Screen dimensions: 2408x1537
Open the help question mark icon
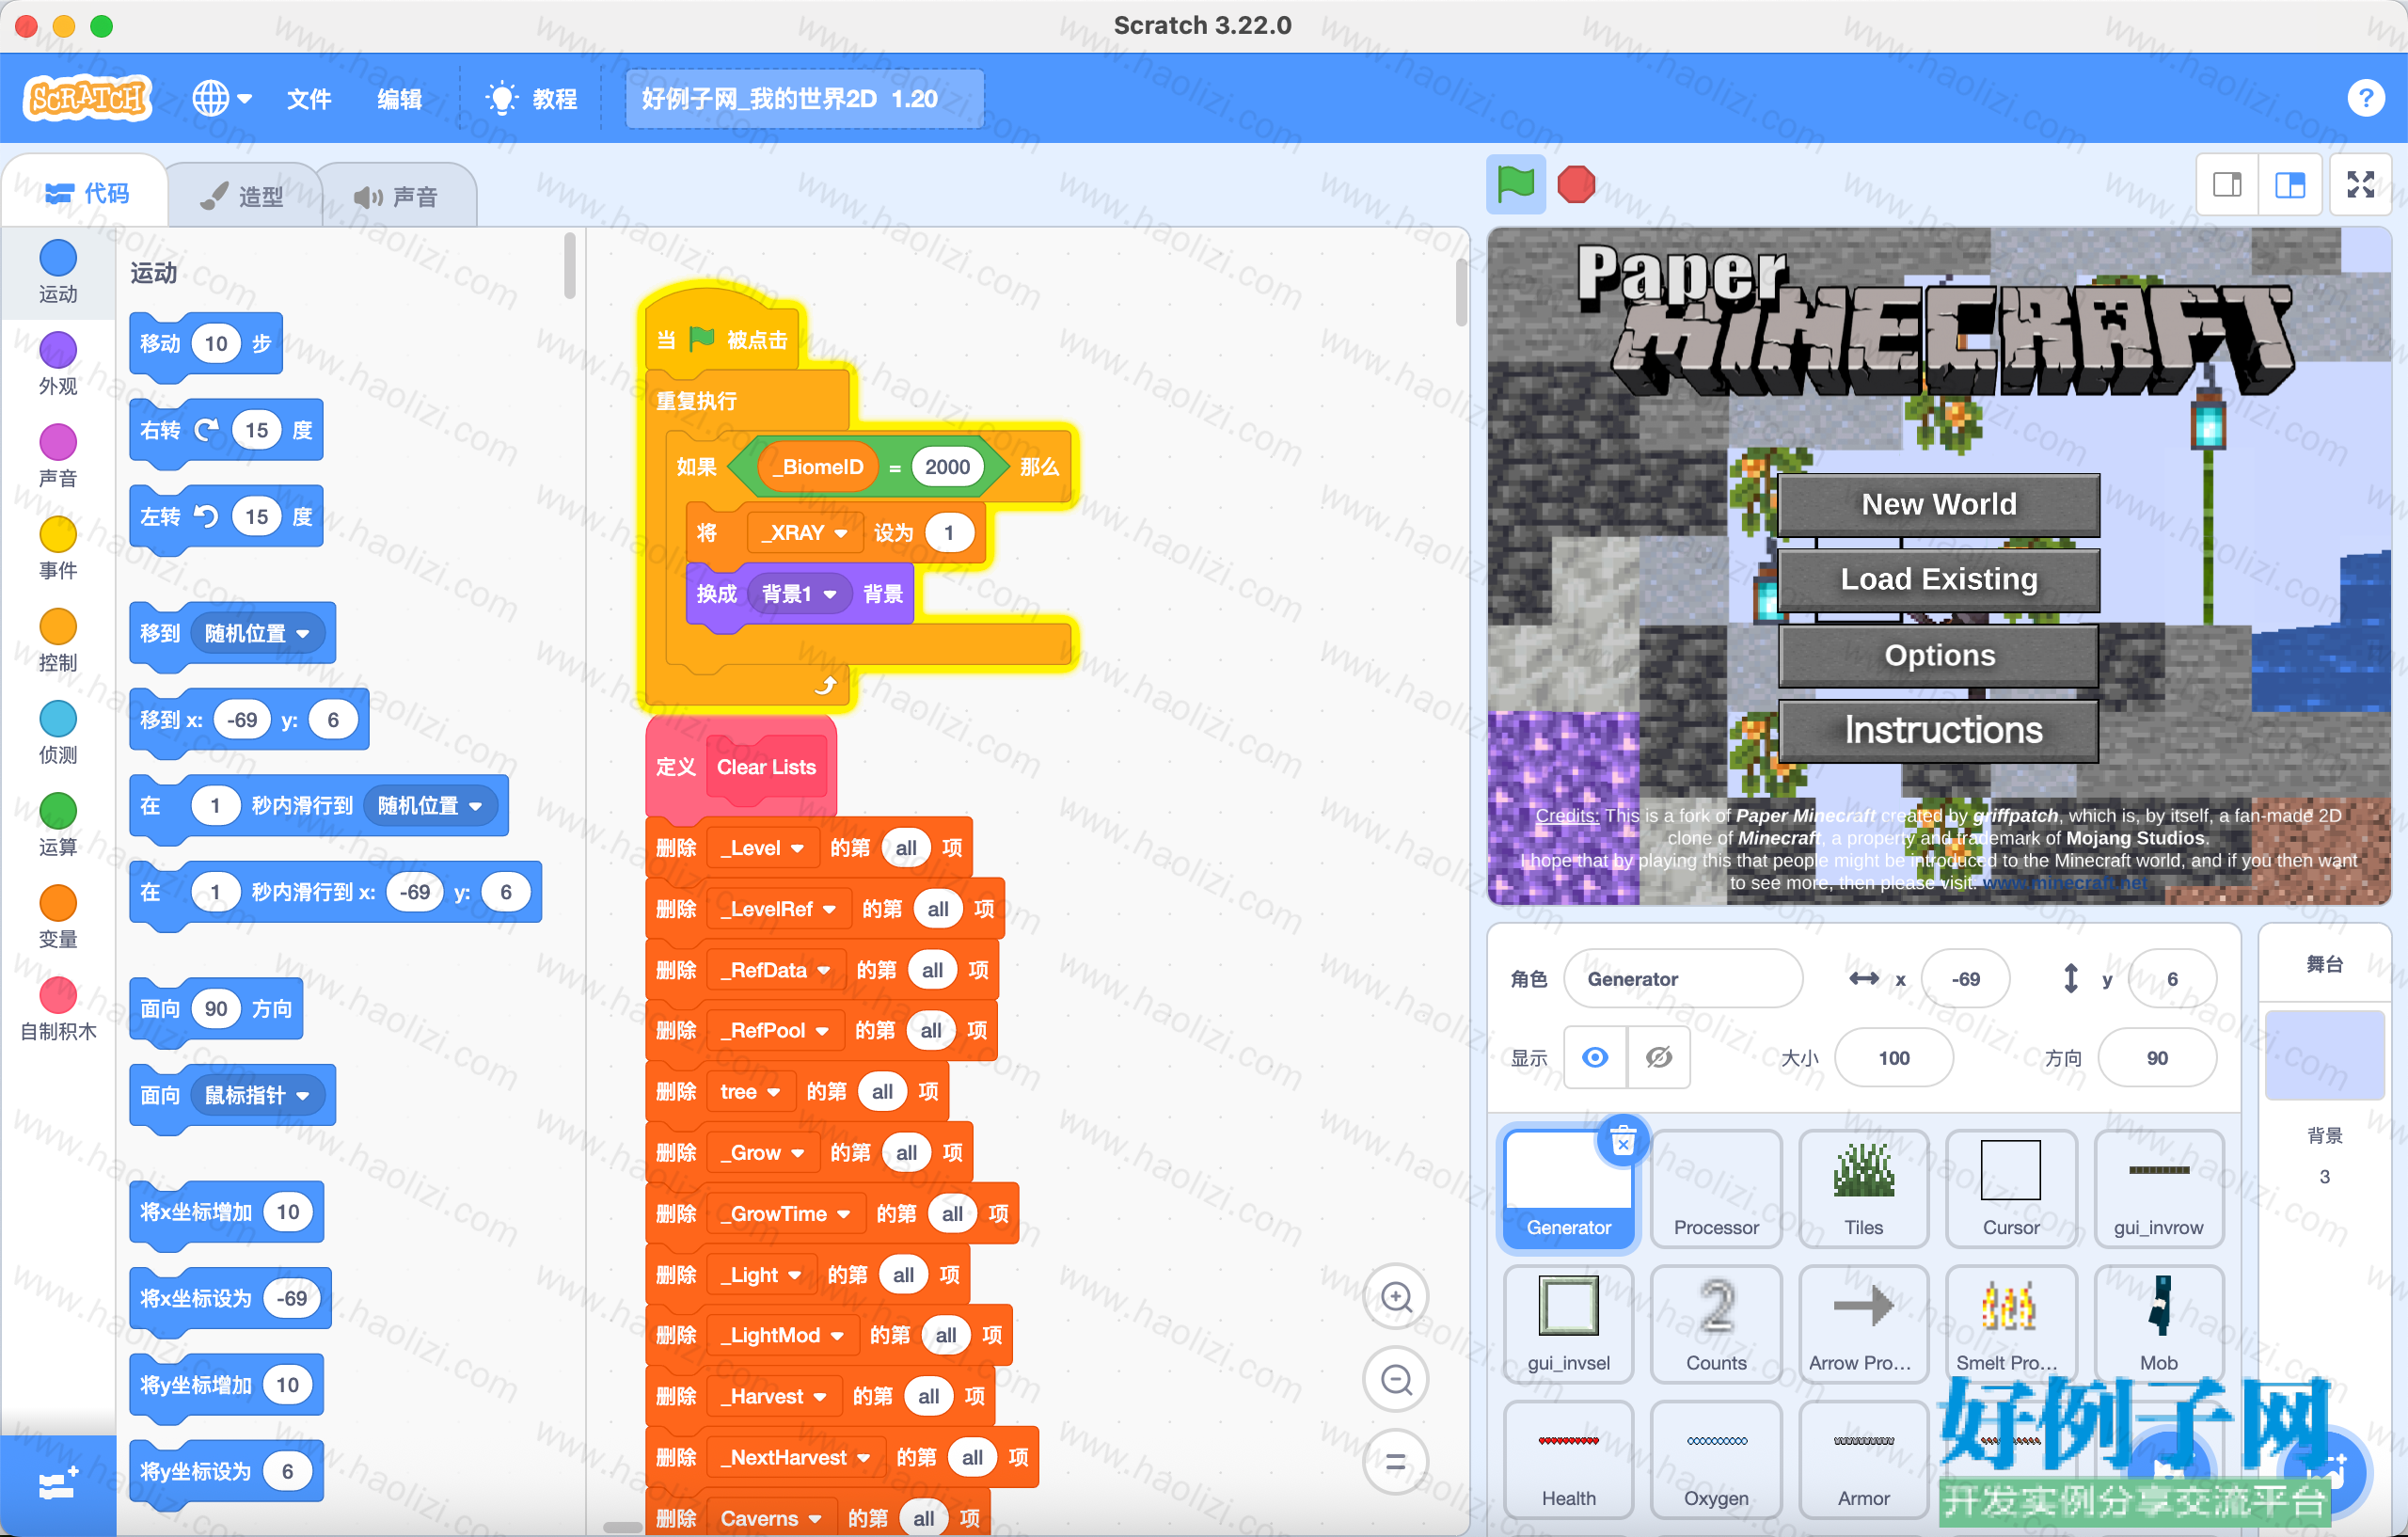pyautogui.click(x=2365, y=98)
